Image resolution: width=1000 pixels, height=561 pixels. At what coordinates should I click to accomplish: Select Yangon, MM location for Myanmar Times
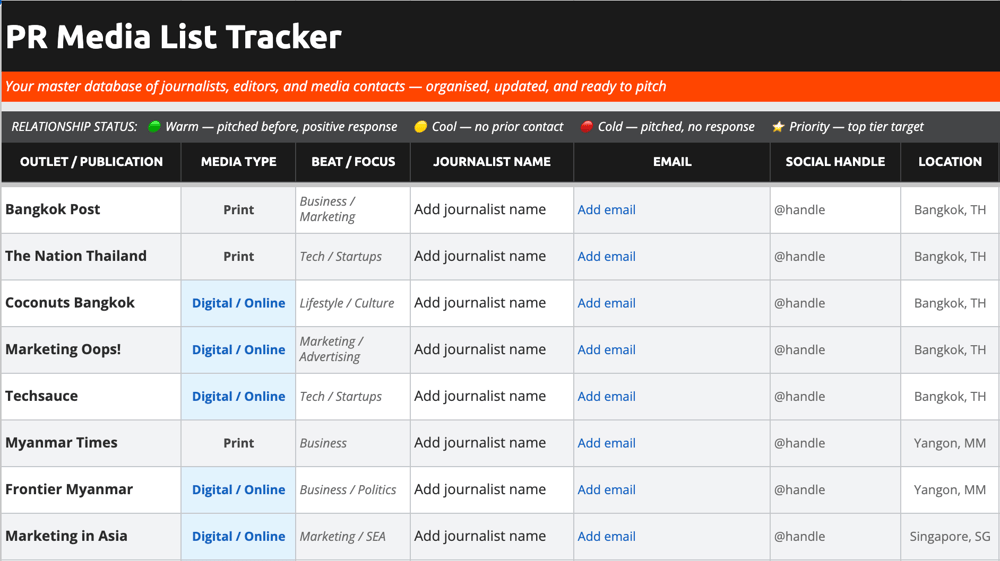(x=950, y=442)
